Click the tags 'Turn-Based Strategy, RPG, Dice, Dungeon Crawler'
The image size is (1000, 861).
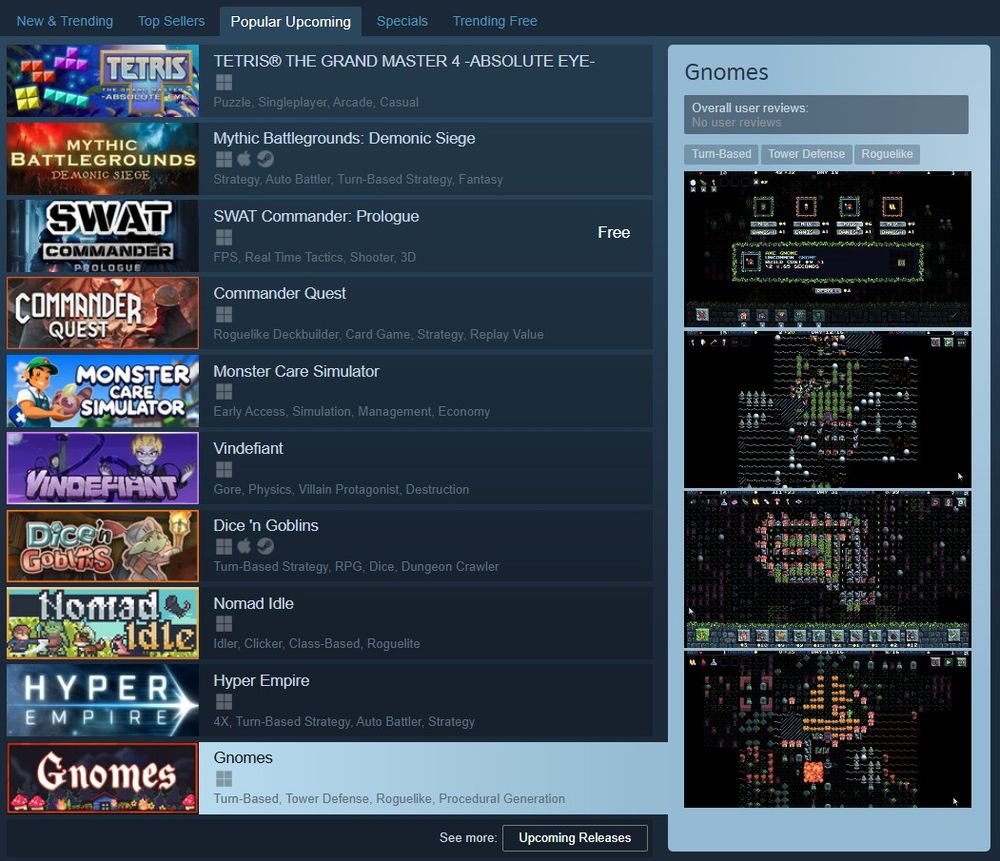(357, 566)
